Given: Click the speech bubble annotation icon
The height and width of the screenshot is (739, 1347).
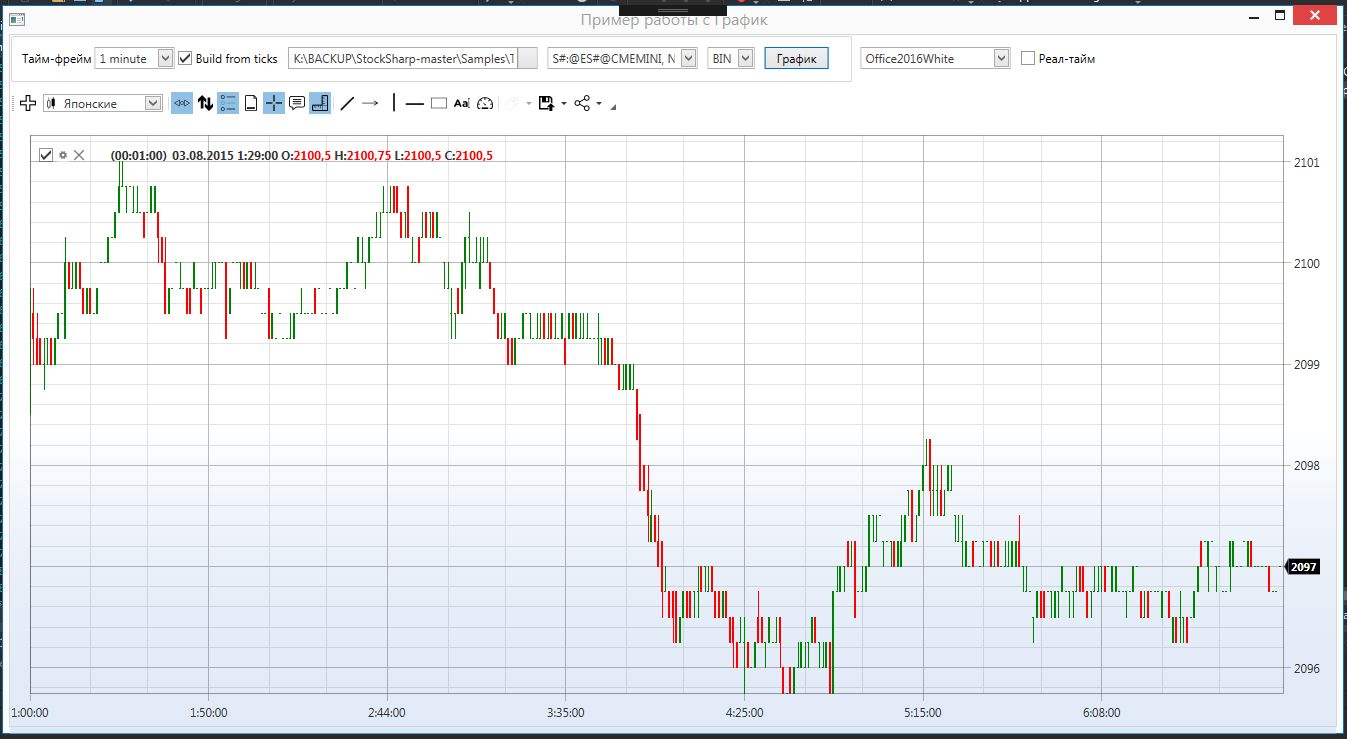Looking at the screenshot, I should 297,103.
